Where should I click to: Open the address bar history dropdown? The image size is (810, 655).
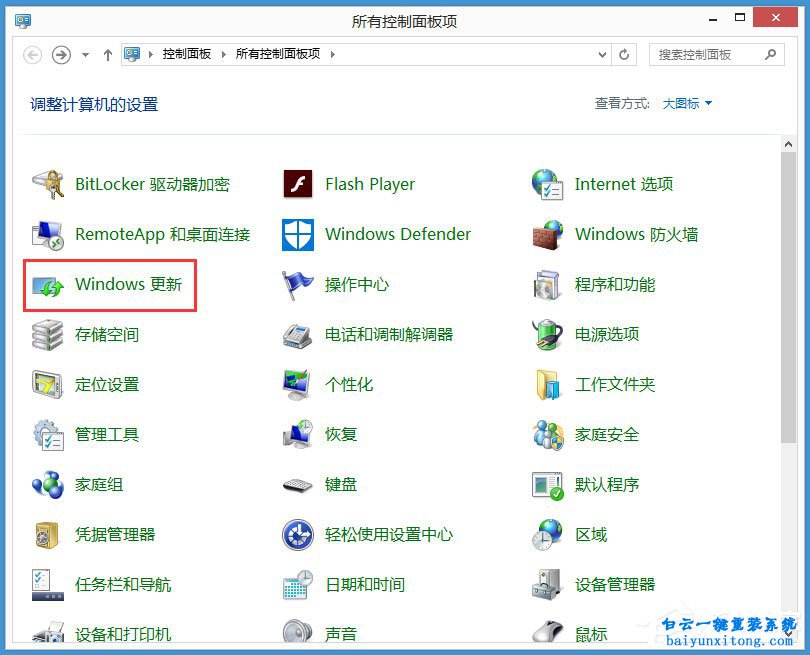click(603, 55)
